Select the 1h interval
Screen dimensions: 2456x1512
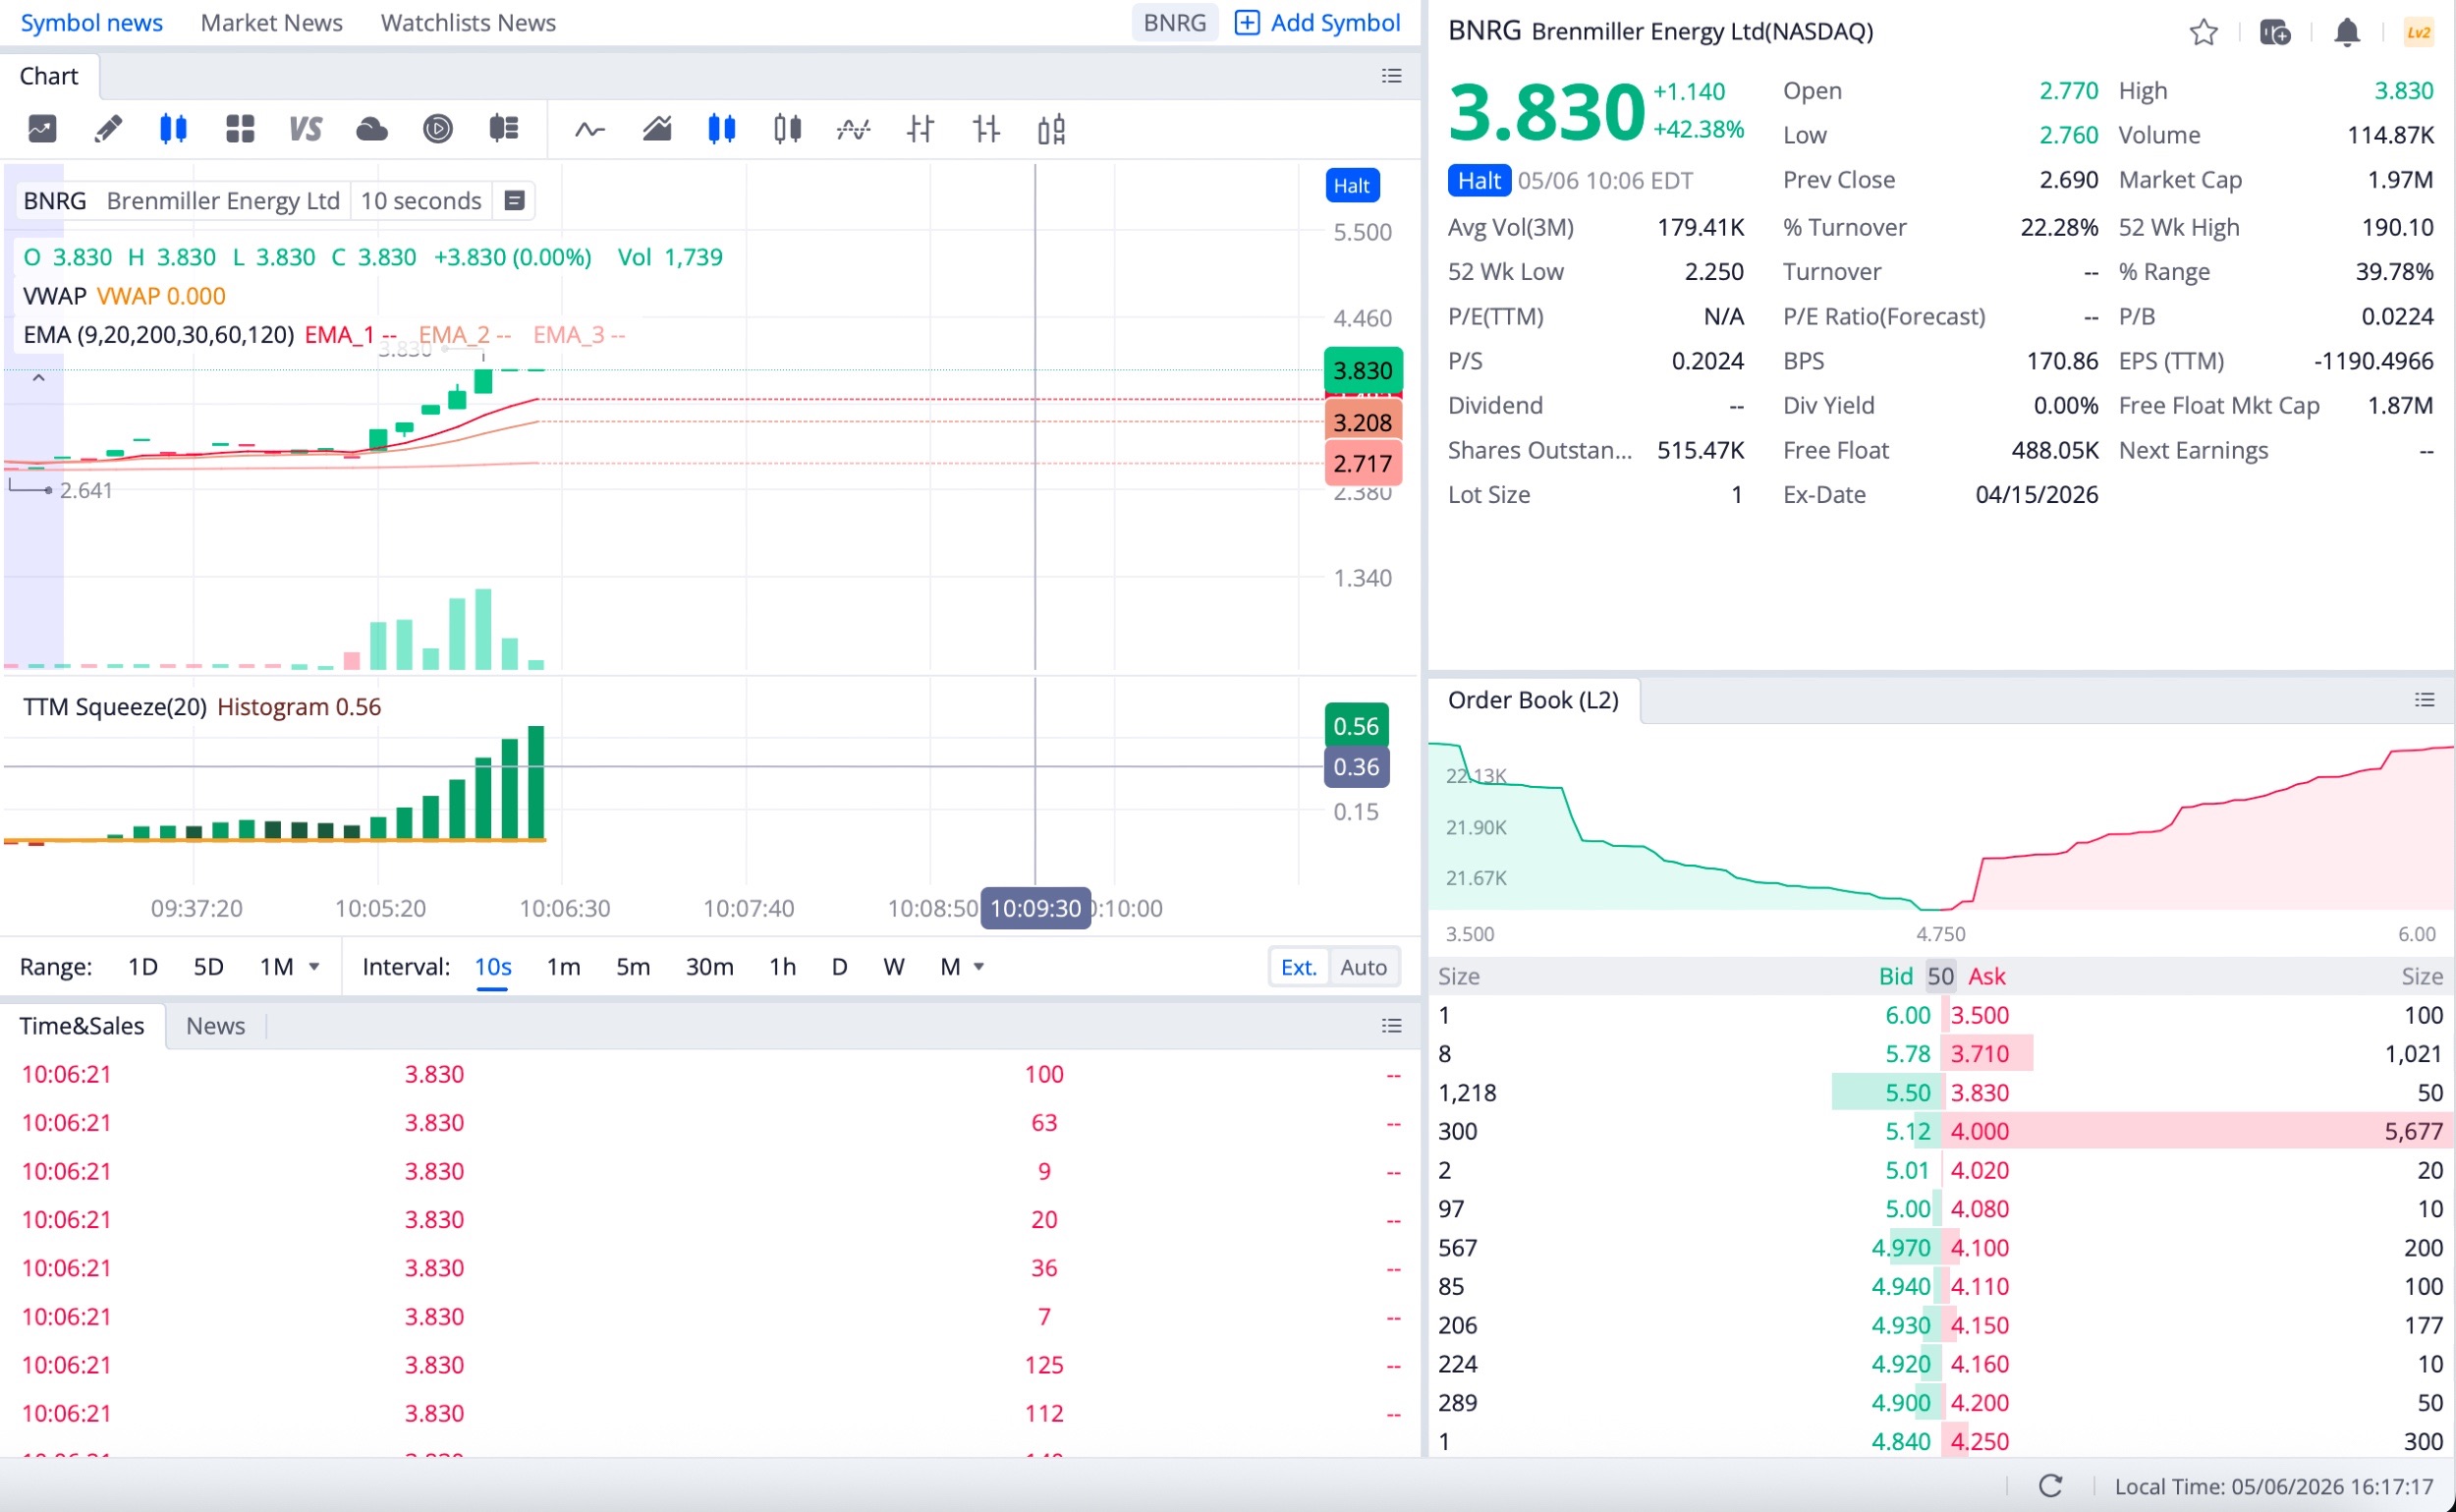click(x=783, y=967)
